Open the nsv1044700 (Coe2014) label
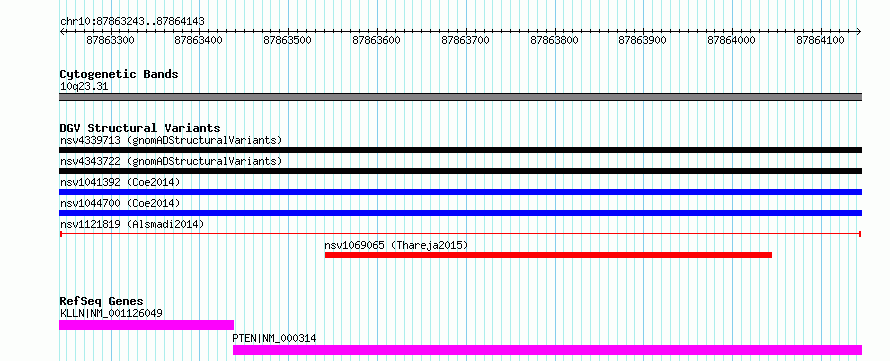The width and height of the screenshot is (890, 361). pos(120,203)
